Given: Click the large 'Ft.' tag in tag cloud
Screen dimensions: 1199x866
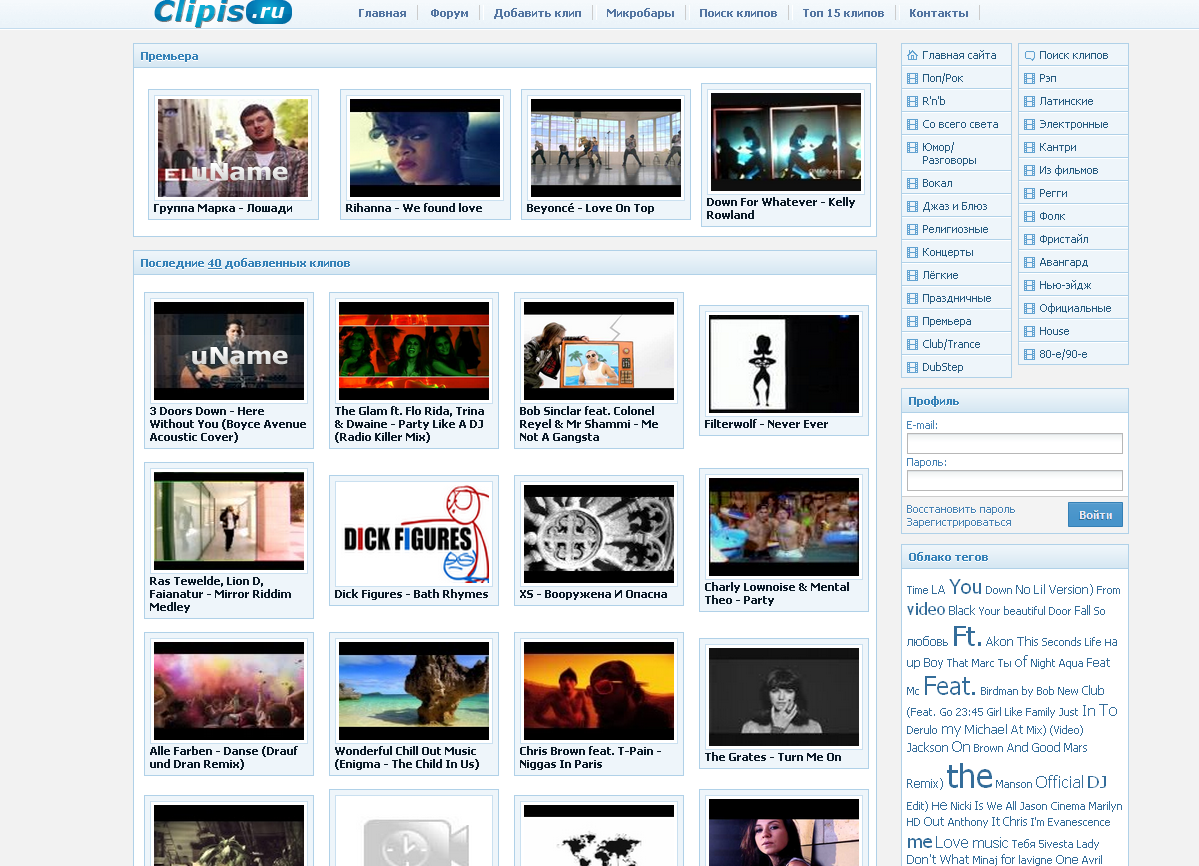Looking at the screenshot, I should tap(967, 636).
